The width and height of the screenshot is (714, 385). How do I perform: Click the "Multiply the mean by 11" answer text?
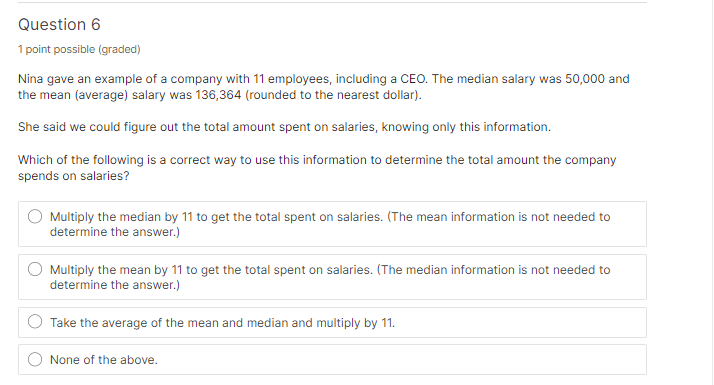pos(330,277)
